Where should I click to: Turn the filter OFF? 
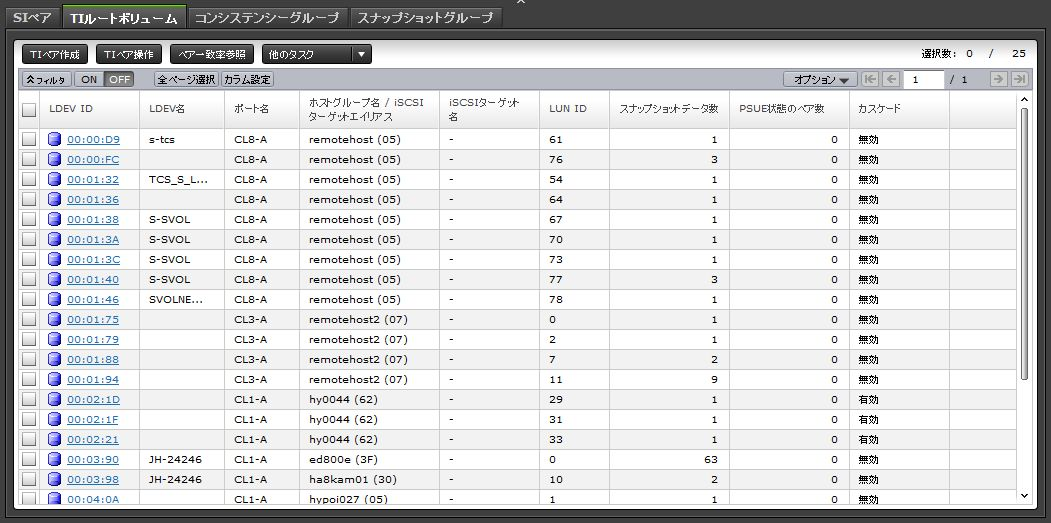pyautogui.click(x=119, y=79)
